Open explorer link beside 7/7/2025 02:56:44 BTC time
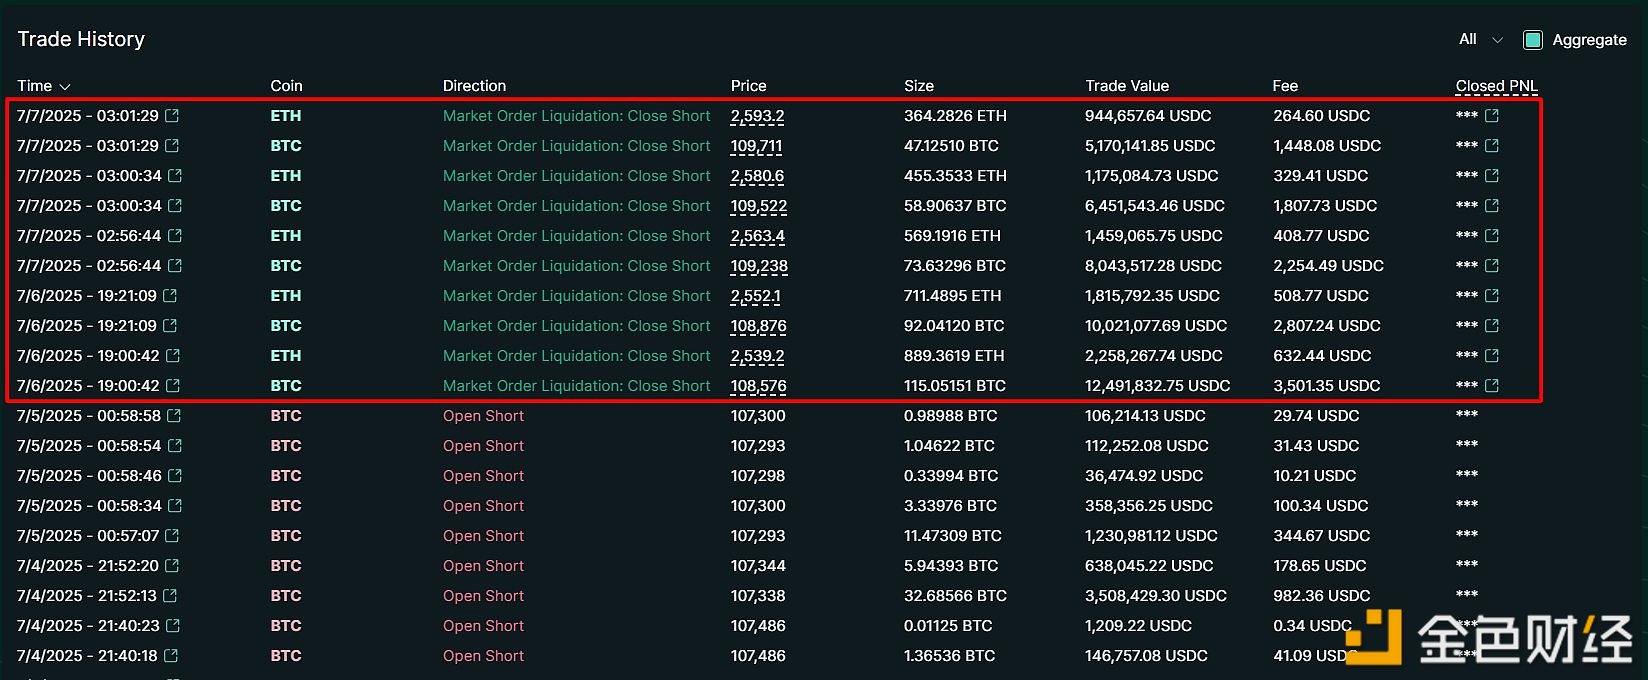The height and width of the screenshot is (680, 1648). click(x=175, y=266)
